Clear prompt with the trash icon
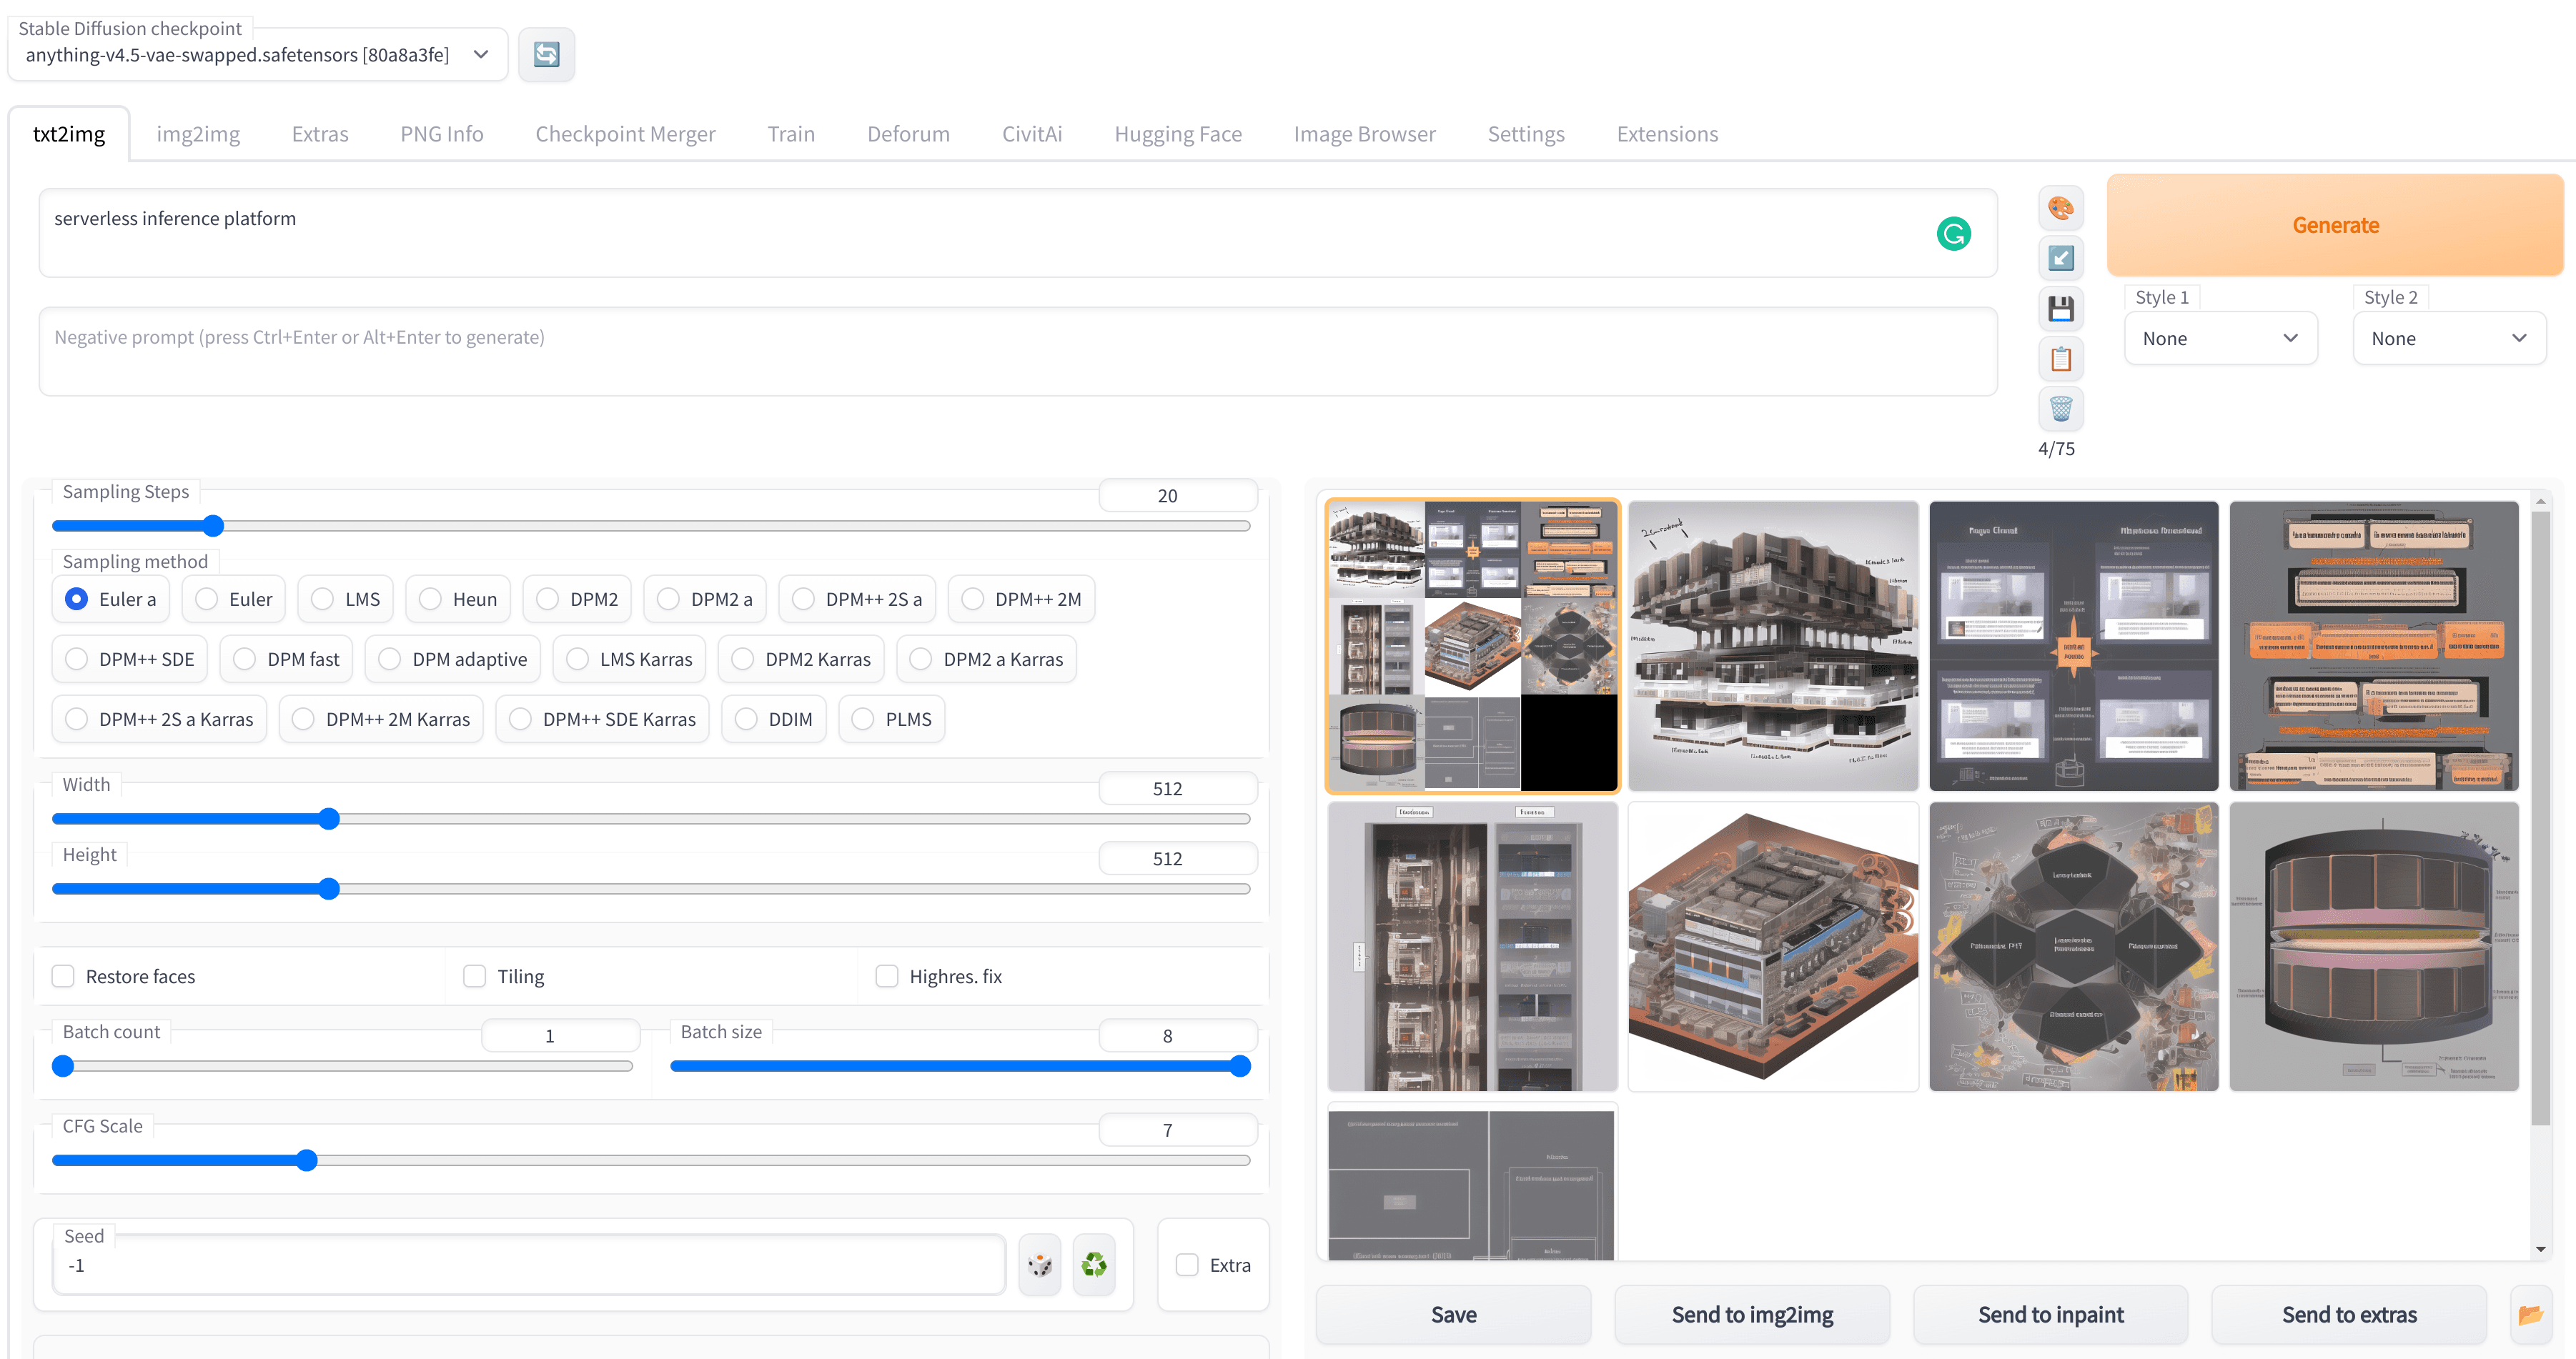The height and width of the screenshot is (1359, 2576). 2060,408
